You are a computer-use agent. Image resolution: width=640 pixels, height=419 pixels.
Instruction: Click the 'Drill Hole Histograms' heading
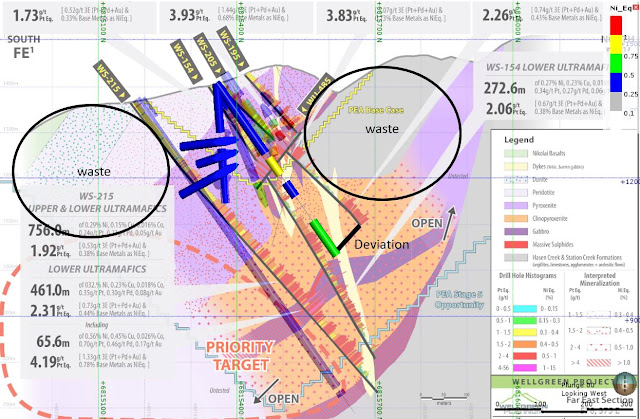(527, 276)
